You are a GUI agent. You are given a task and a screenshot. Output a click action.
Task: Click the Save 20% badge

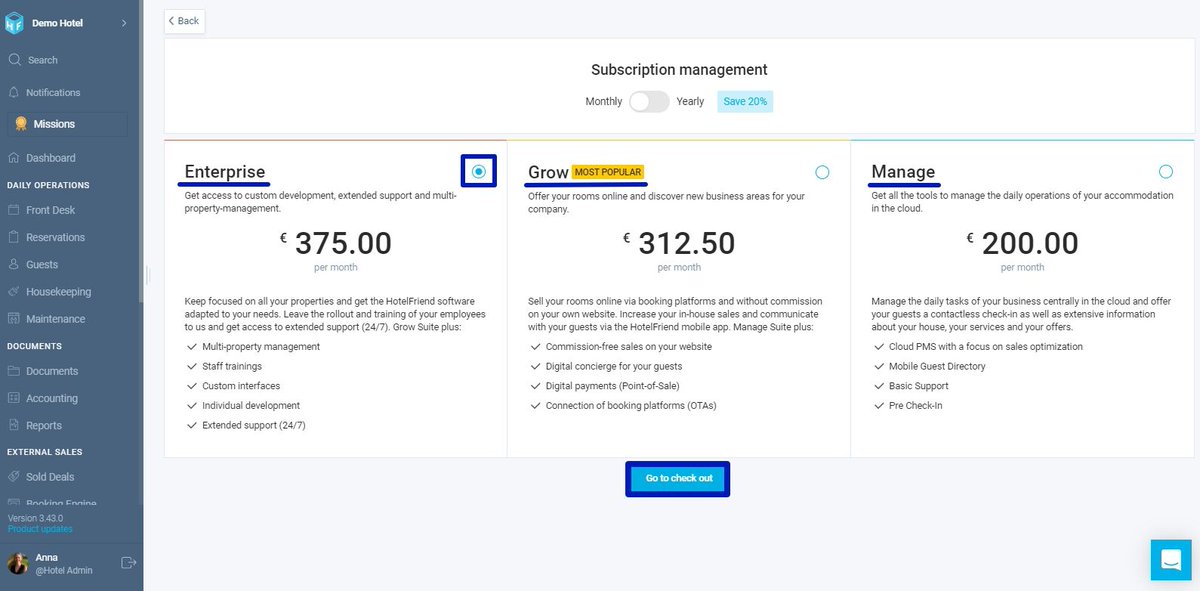745,101
